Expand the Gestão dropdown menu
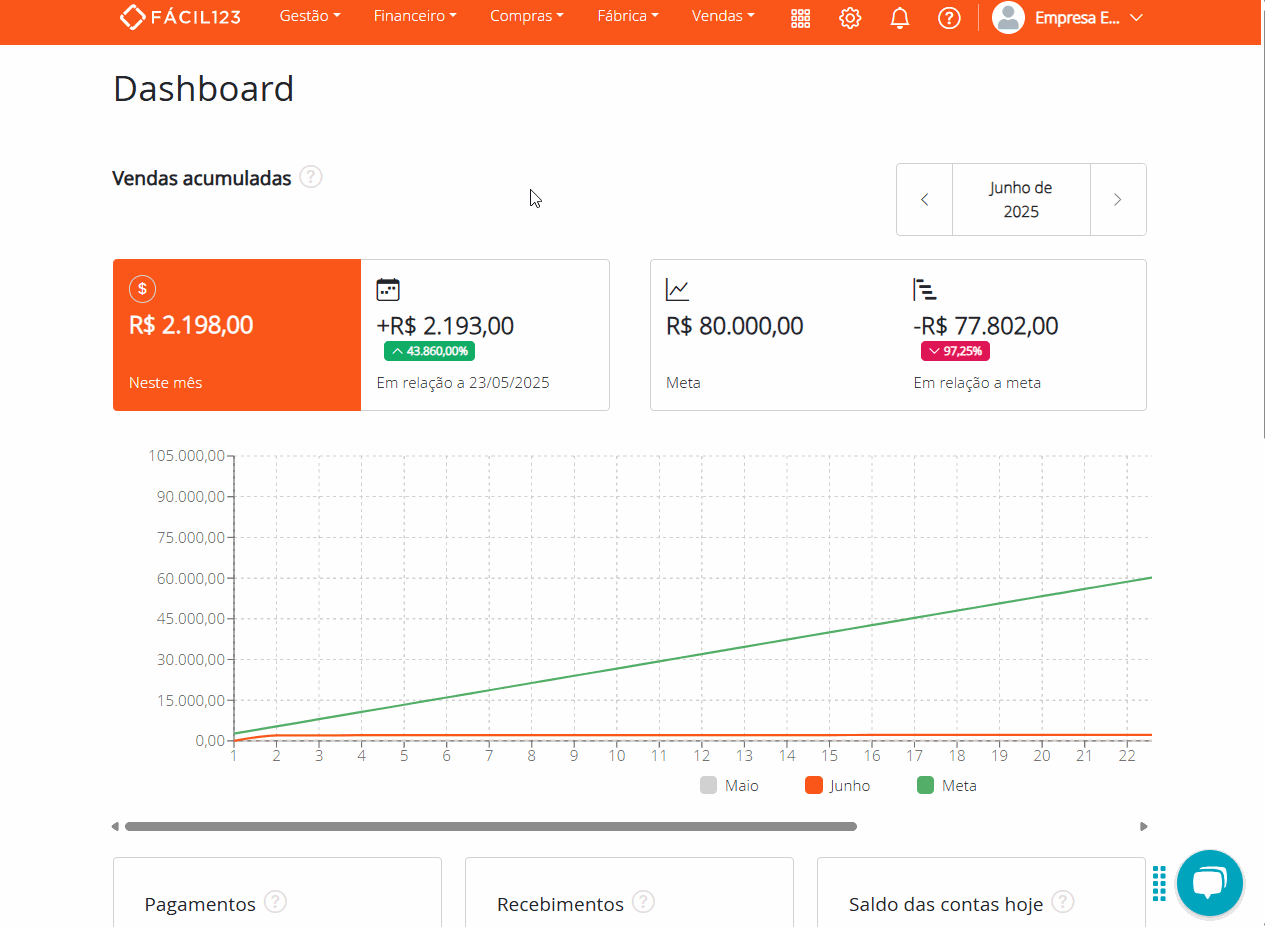This screenshot has height=927, width=1265. [x=310, y=16]
